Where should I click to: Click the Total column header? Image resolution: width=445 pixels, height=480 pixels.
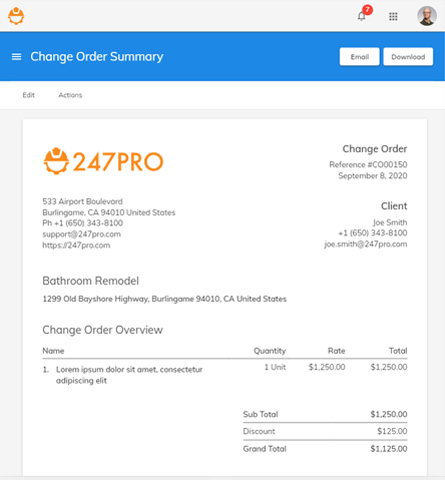[398, 351]
